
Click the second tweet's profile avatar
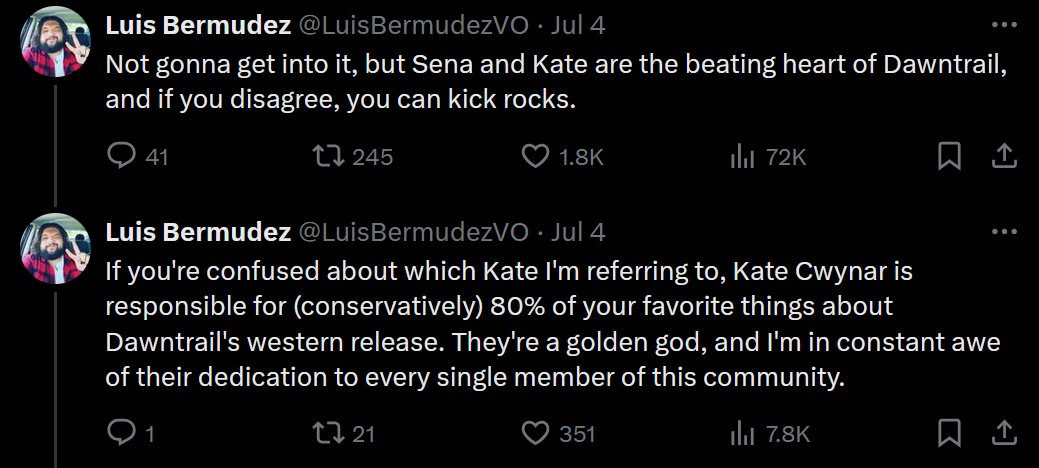(56, 248)
